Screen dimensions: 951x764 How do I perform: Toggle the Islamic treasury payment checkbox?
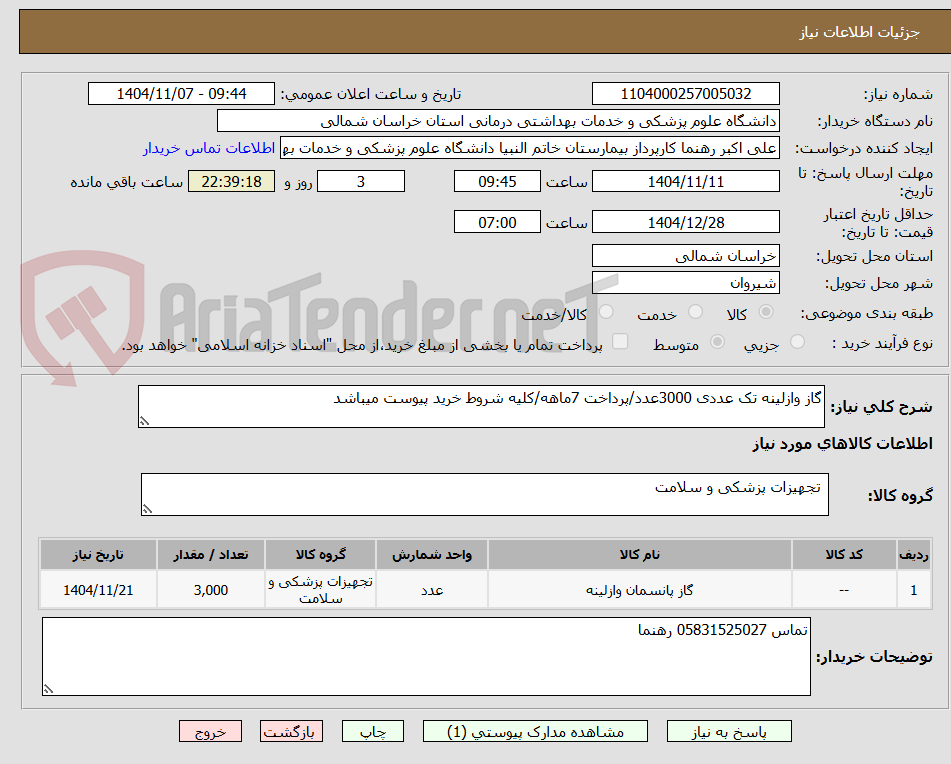click(x=620, y=341)
